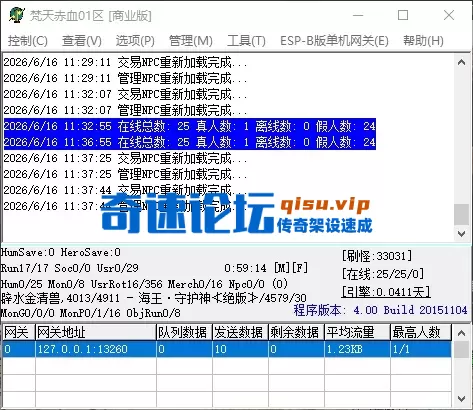The width and height of the screenshot is (473, 410).
Task: Select log line 11:37:25 交易NPC重新加载完成
Action: pos(125,158)
